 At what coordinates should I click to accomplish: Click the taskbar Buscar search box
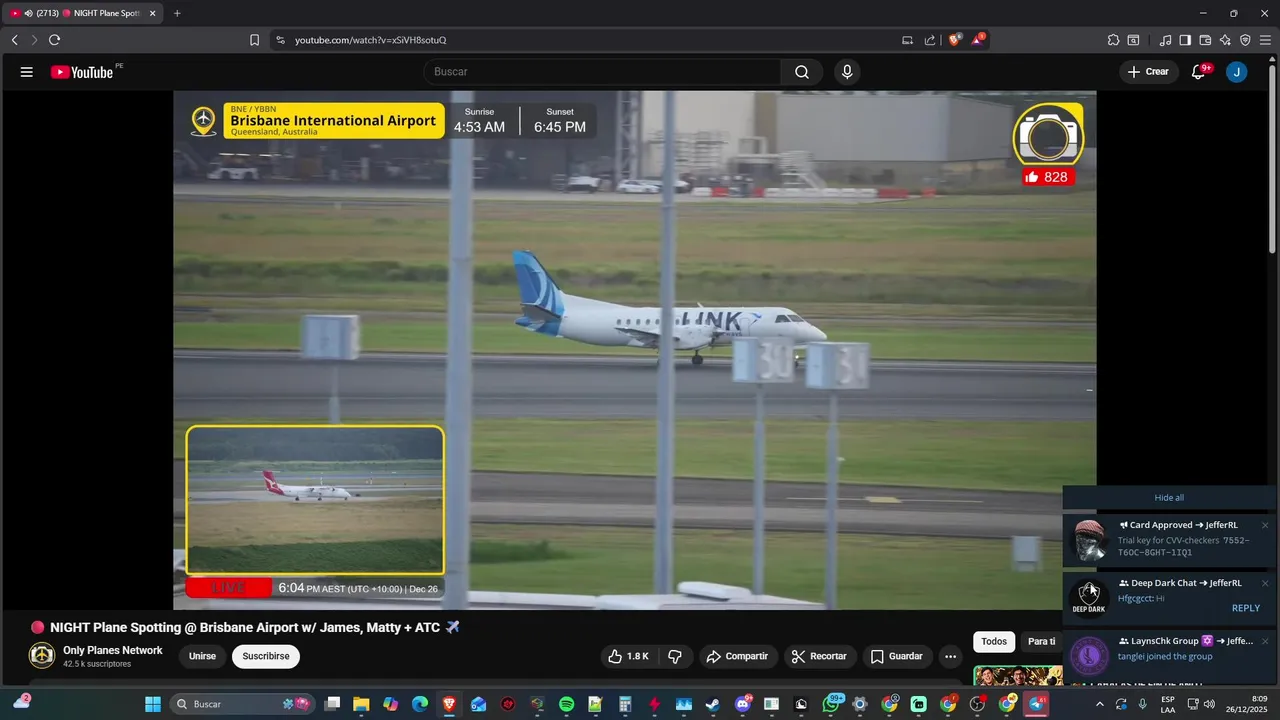pyautogui.click(x=241, y=704)
